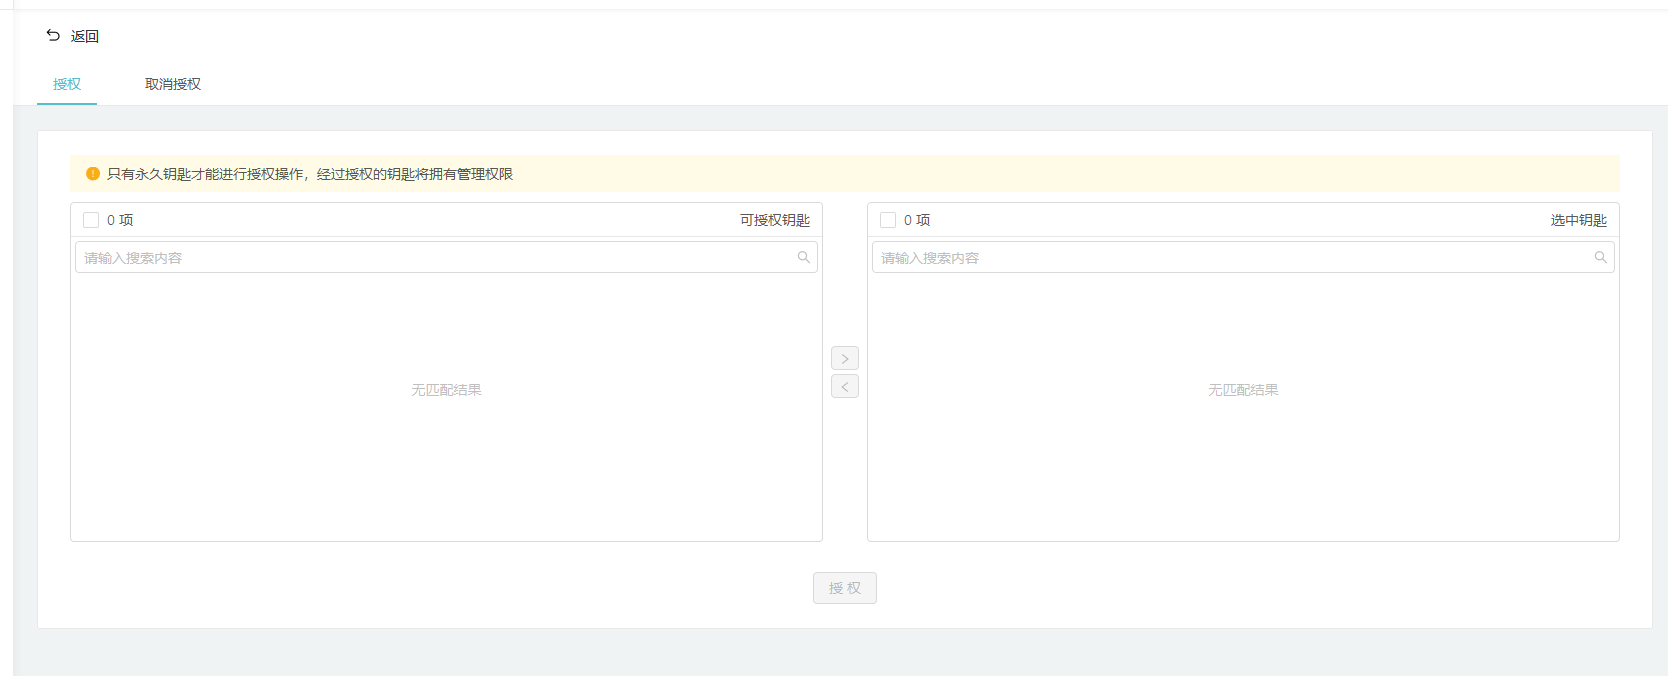Screen dimensions: 1668x676
Task: Click the yellow notice about 永久钥匙
Action: 310,174
